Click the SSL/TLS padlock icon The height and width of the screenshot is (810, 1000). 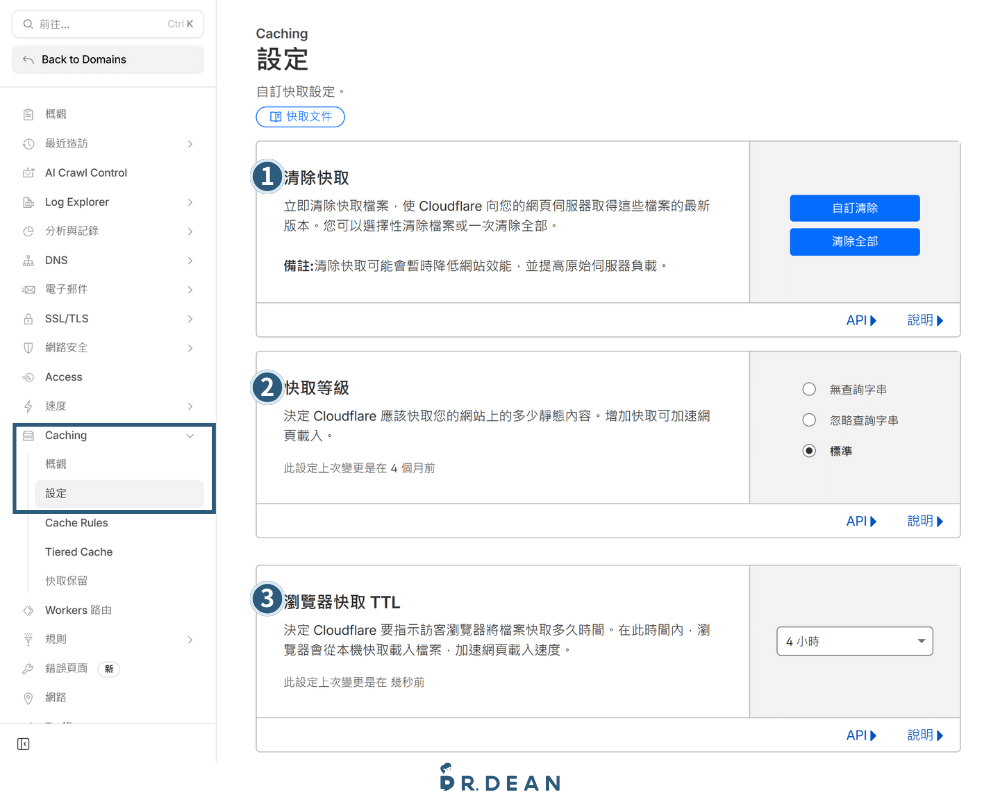click(28, 319)
